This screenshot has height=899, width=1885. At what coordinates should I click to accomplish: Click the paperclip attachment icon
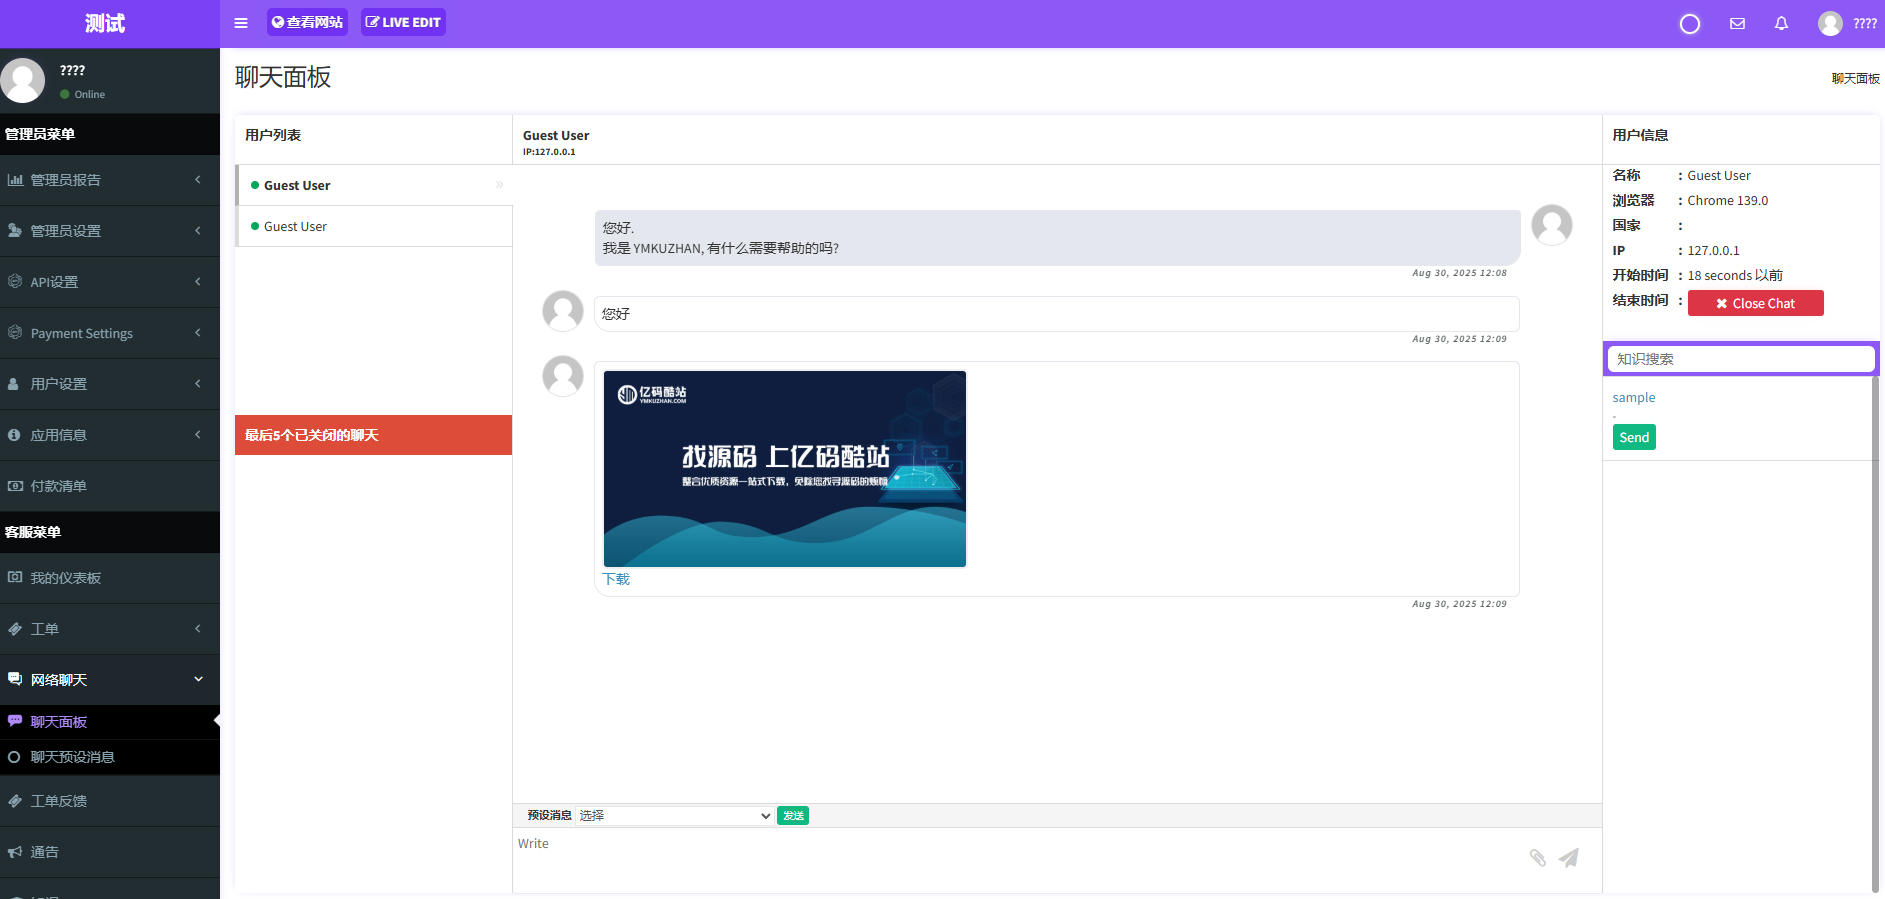pos(1537,857)
